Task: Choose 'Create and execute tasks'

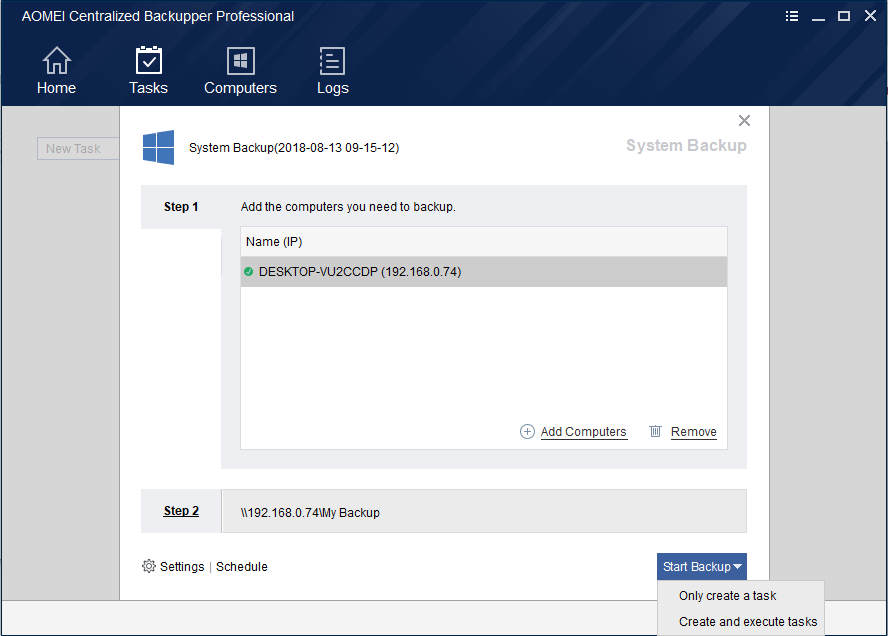Action: coord(748,622)
